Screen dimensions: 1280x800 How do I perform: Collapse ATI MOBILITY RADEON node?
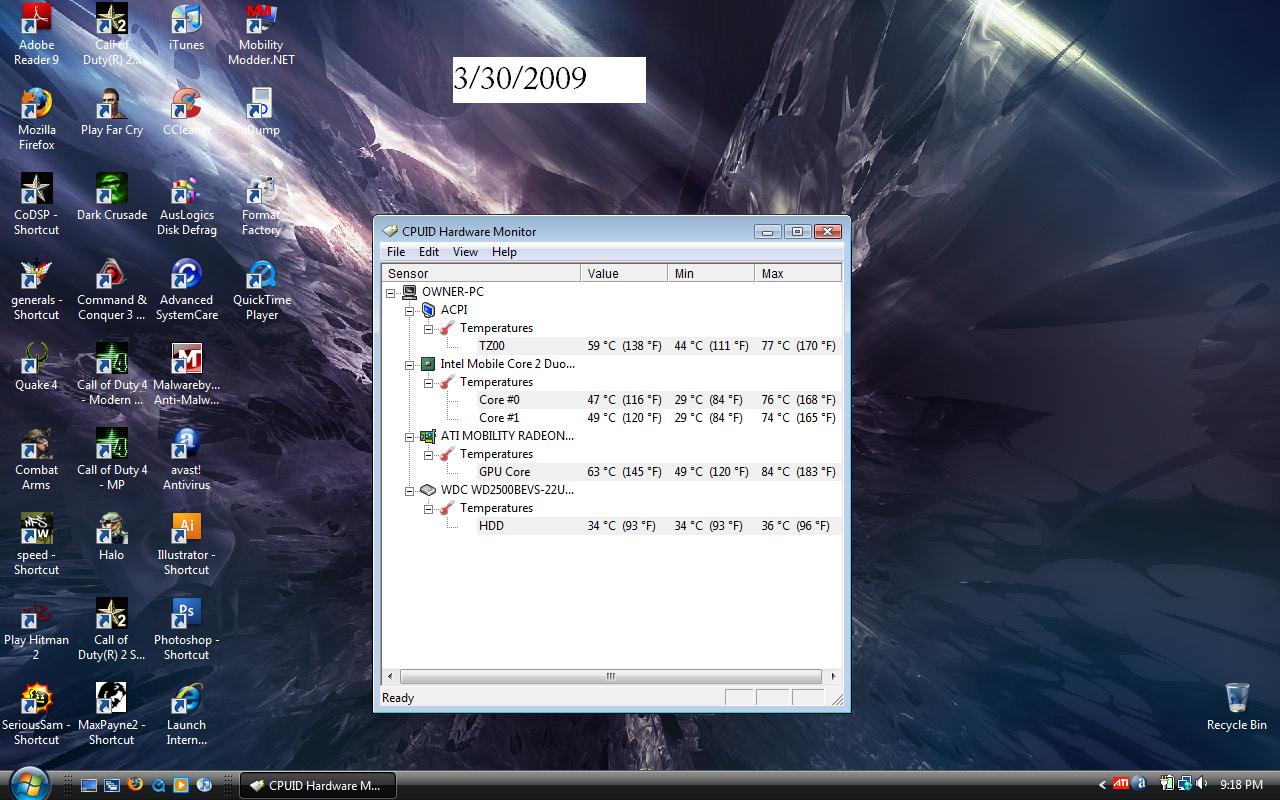pyautogui.click(x=410, y=436)
